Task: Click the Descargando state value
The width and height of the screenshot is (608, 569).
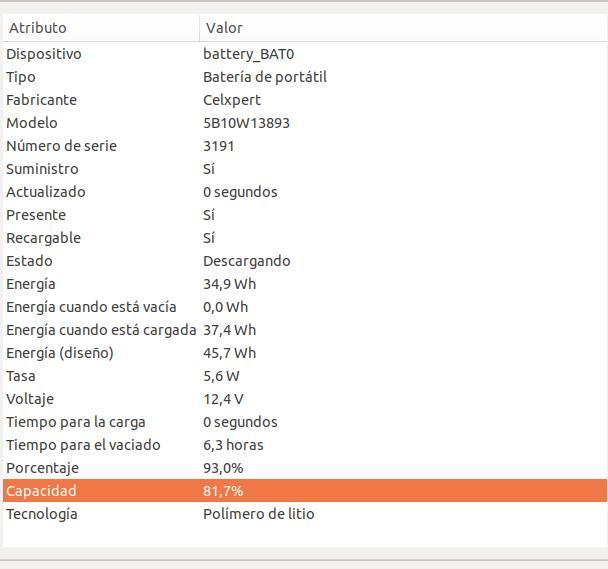Action: (x=247, y=261)
